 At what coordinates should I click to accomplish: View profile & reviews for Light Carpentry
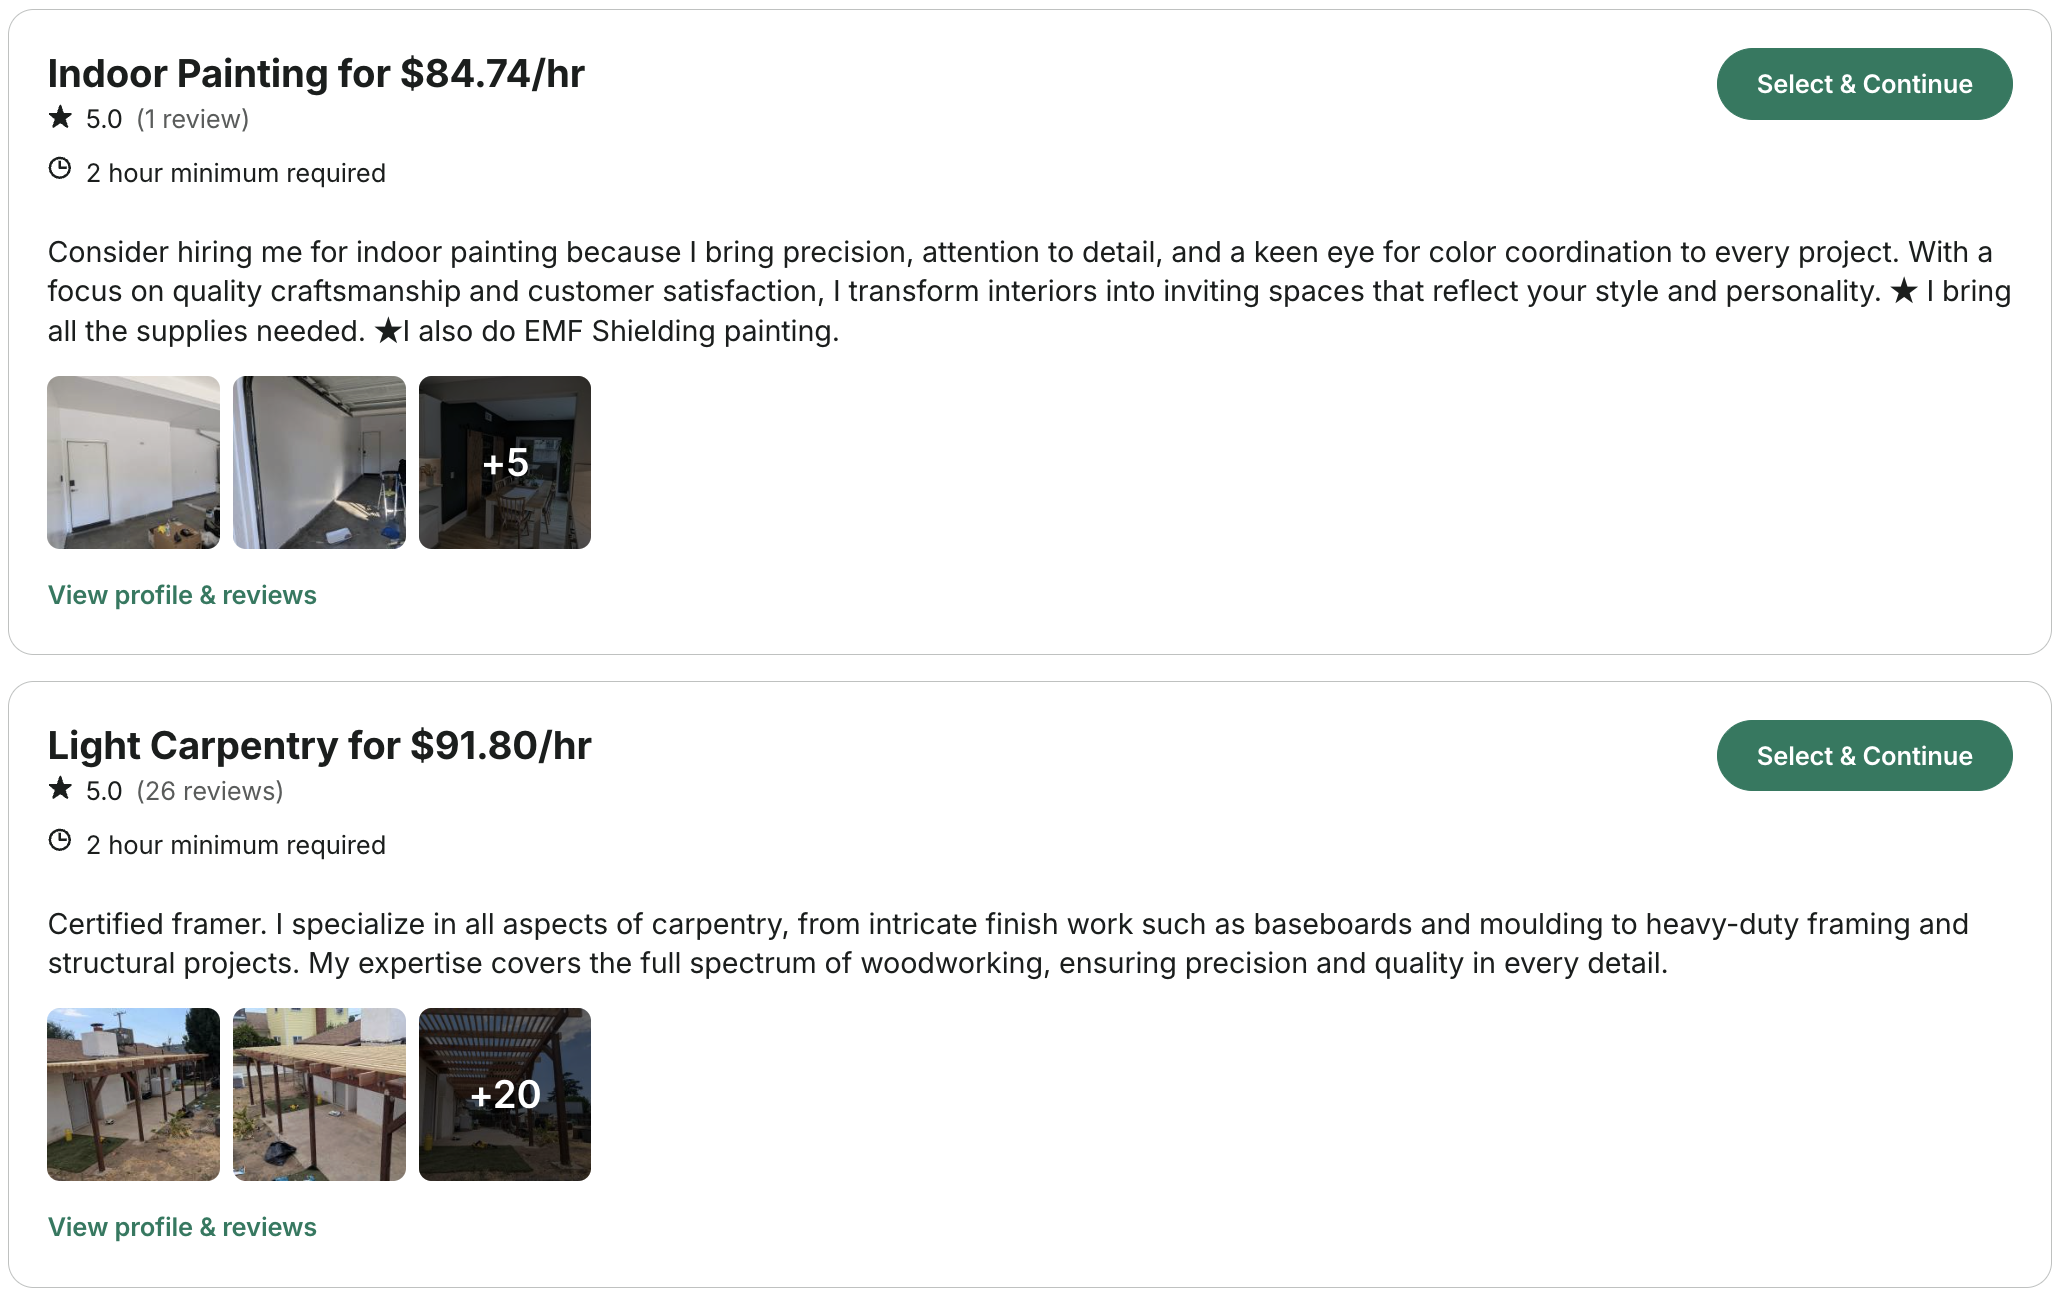click(x=182, y=1227)
